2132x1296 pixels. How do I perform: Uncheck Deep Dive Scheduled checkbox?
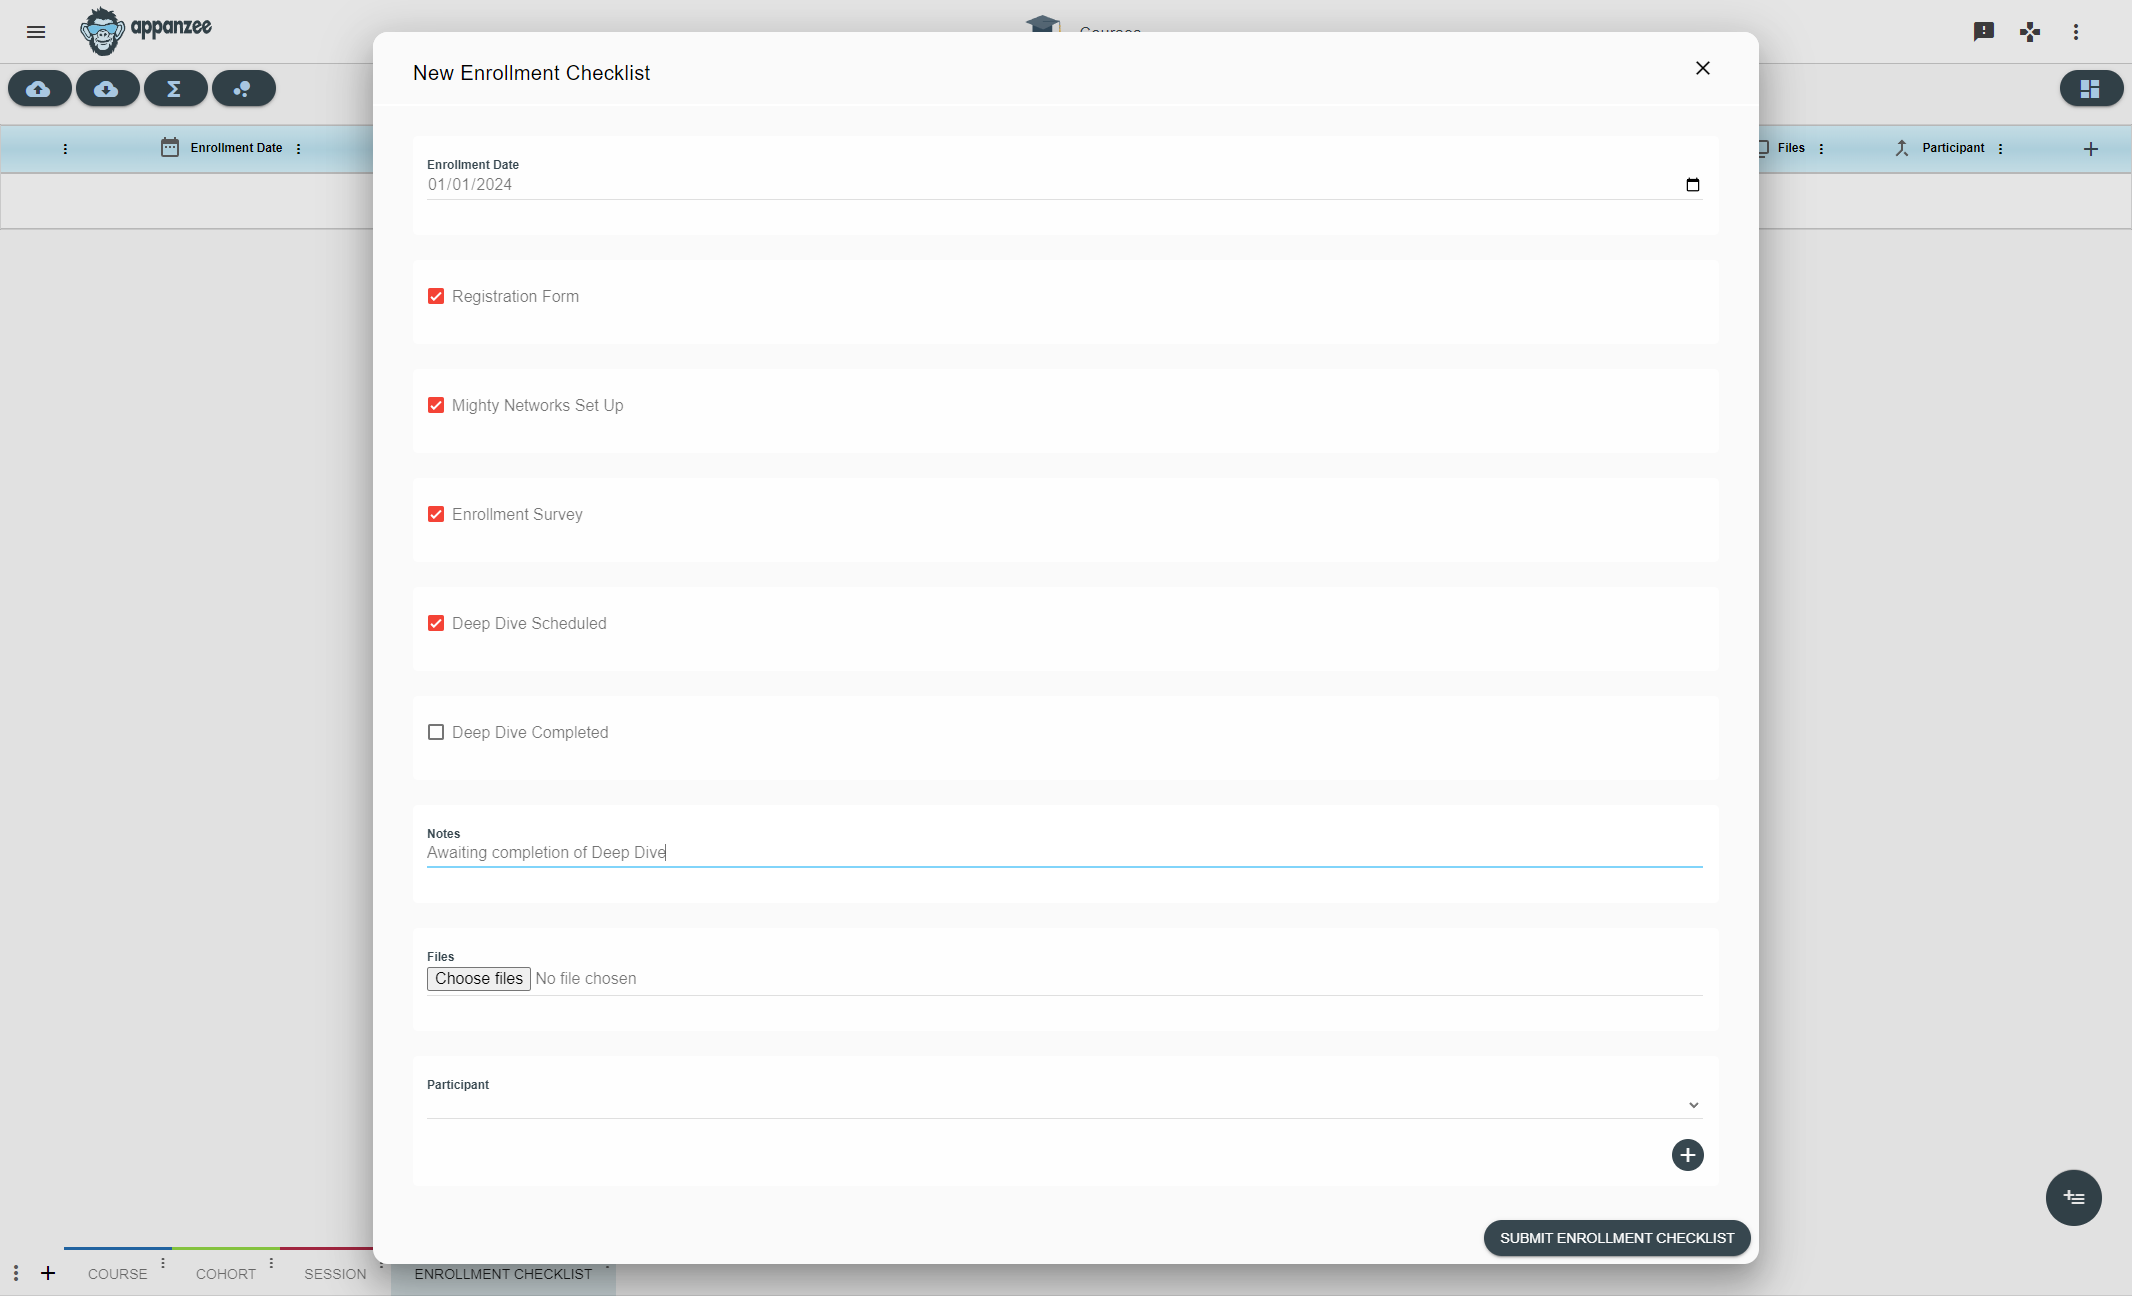coord(436,623)
